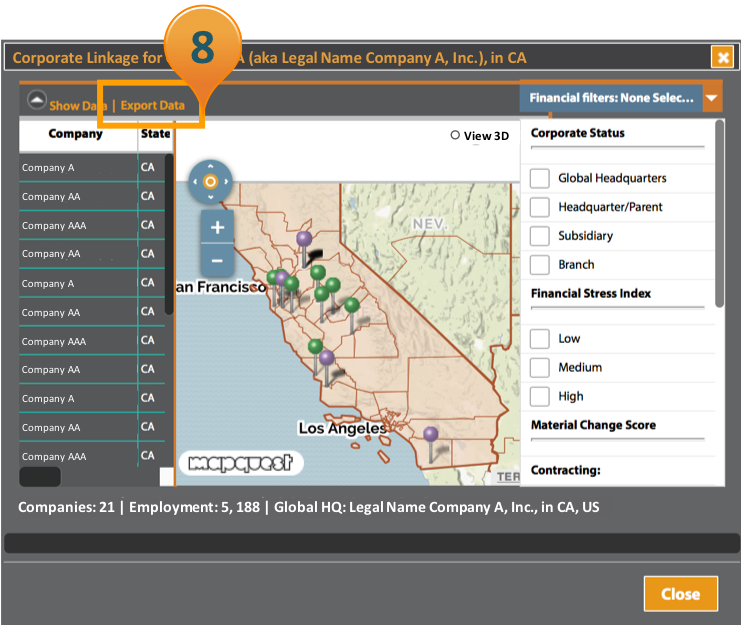Check the Low stress index checkbox
Screen dimensions: 741x625
click(x=540, y=339)
